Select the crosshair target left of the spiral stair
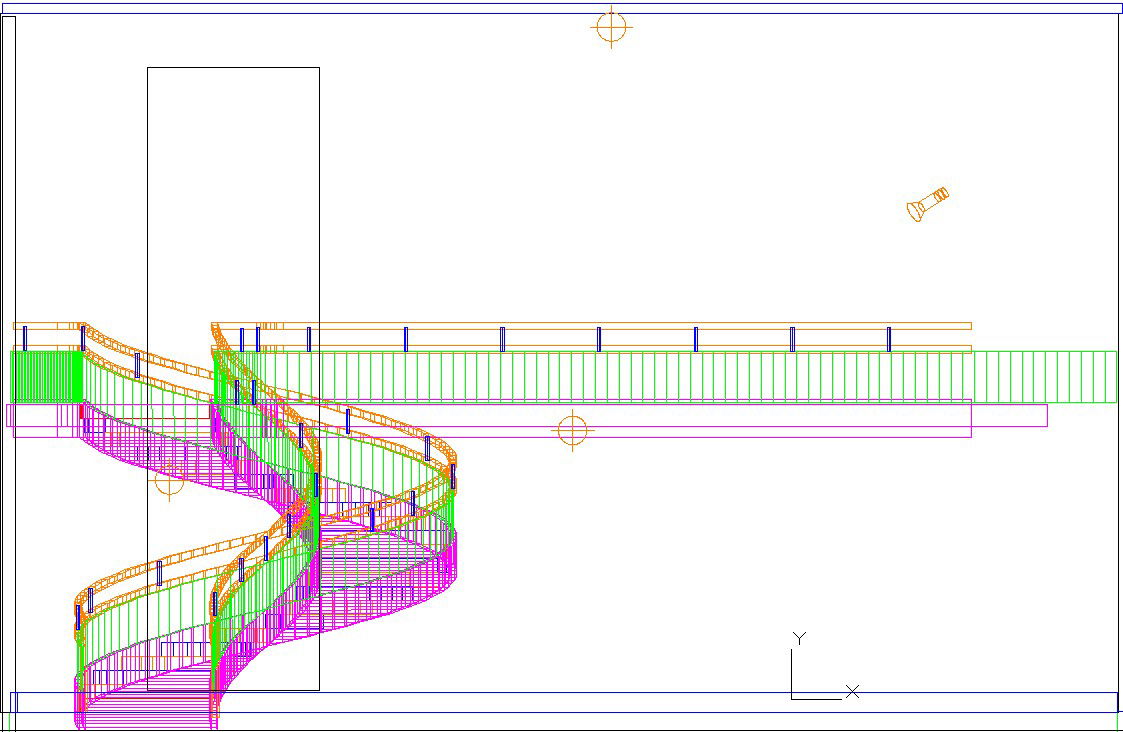Viewport: 1123px width, 732px height. (168, 482)
